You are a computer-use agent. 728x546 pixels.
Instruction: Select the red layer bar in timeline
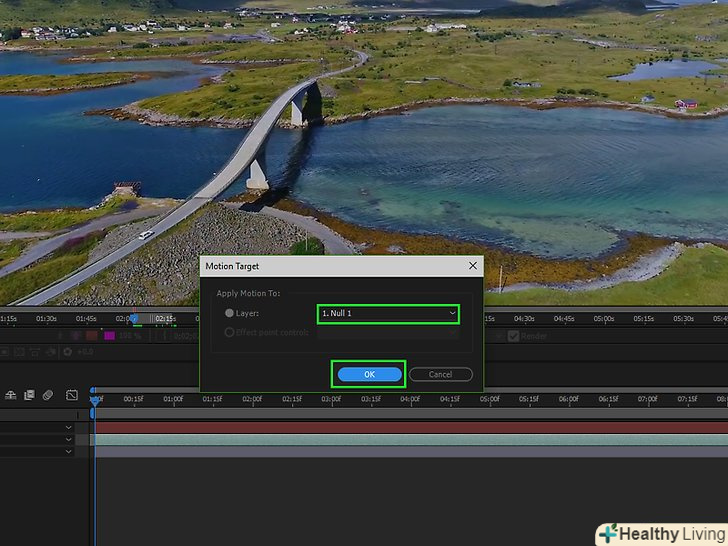[x=400, y=427]
